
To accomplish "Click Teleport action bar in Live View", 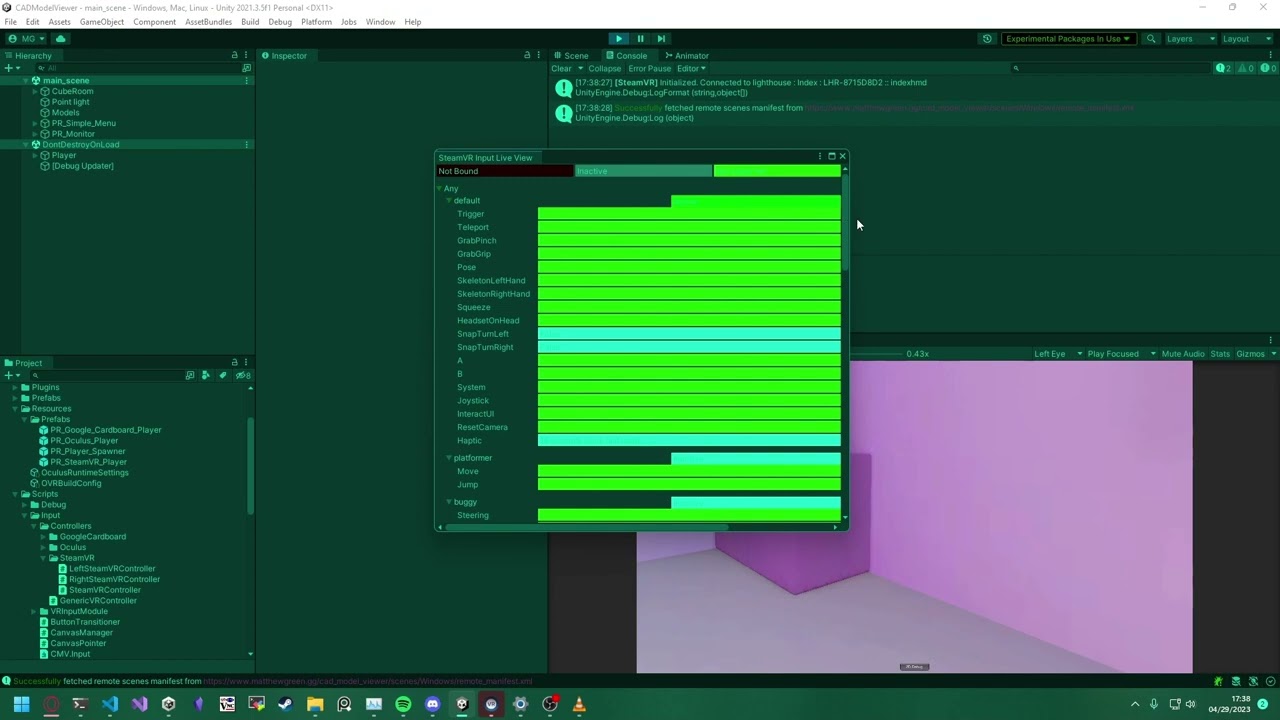I will pyautogui.click(x=689, y=227).
